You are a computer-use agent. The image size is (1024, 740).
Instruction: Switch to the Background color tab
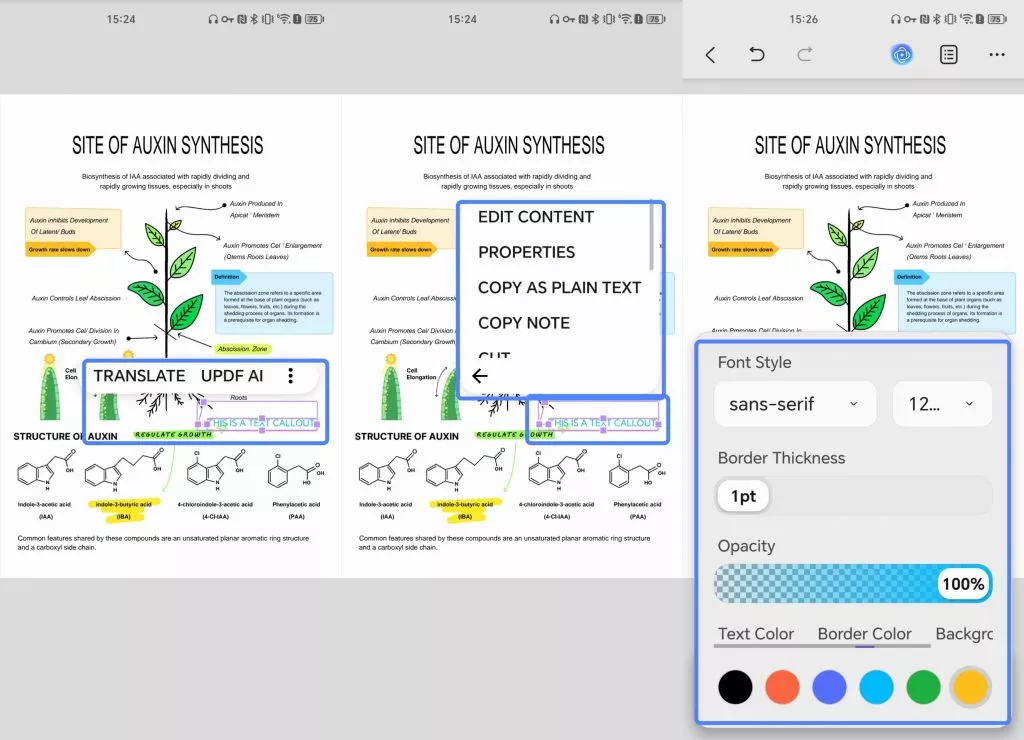(x=964, y=634)
